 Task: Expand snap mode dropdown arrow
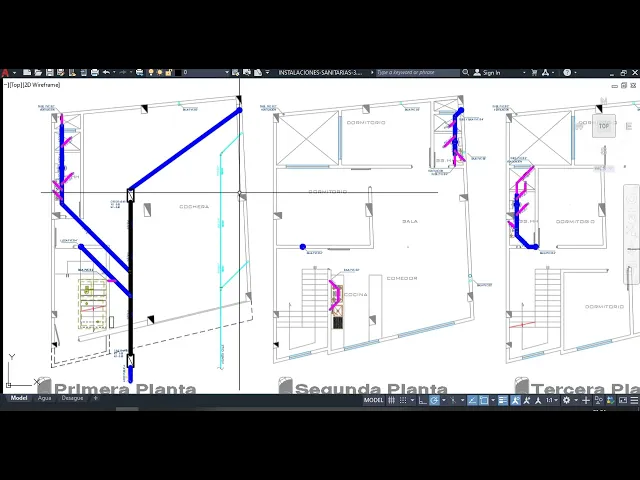tap(412, 400)
